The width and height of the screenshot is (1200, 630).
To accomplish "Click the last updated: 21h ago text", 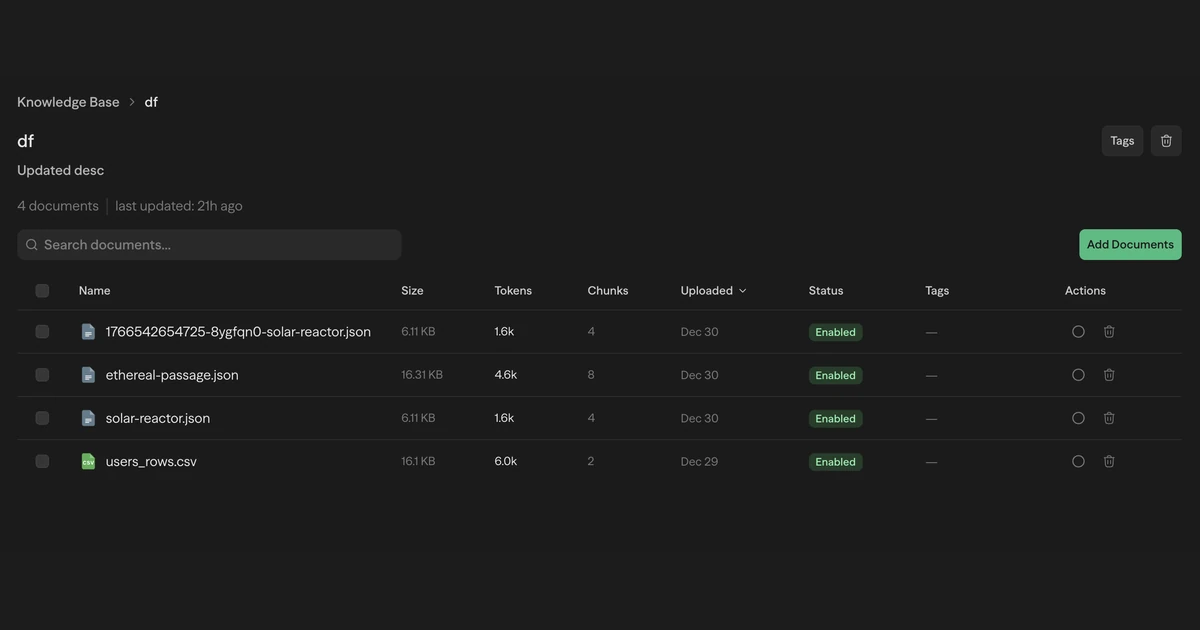I will click(x=179, y=206).
